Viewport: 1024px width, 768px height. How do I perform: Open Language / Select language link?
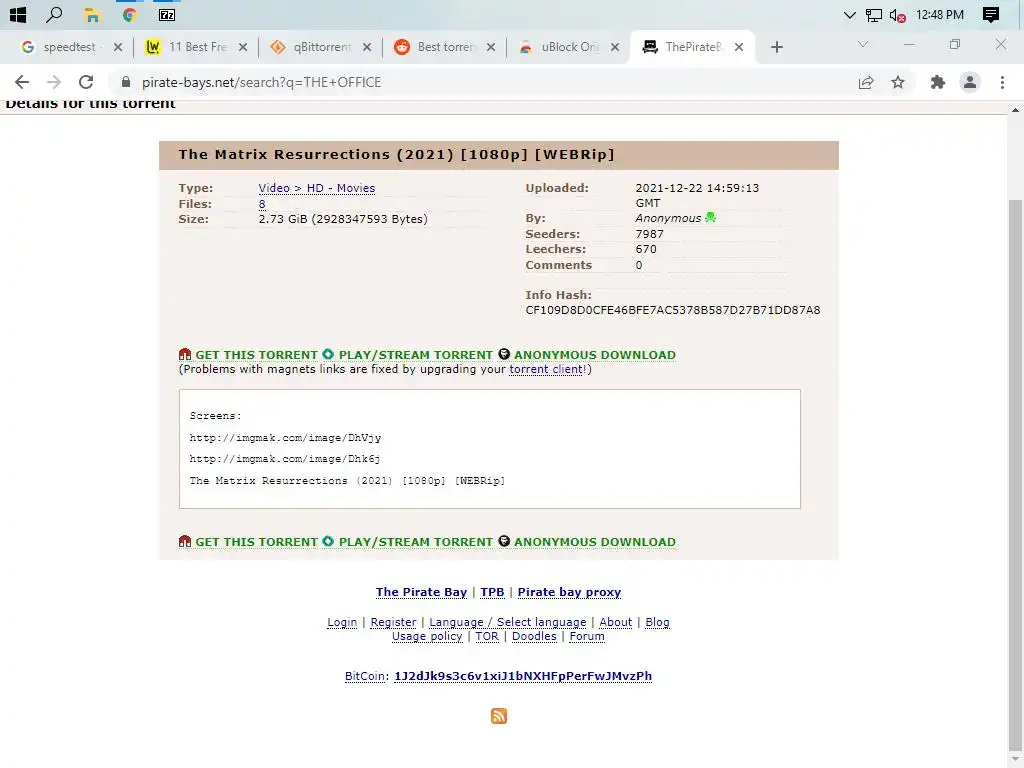click(507, 622)
